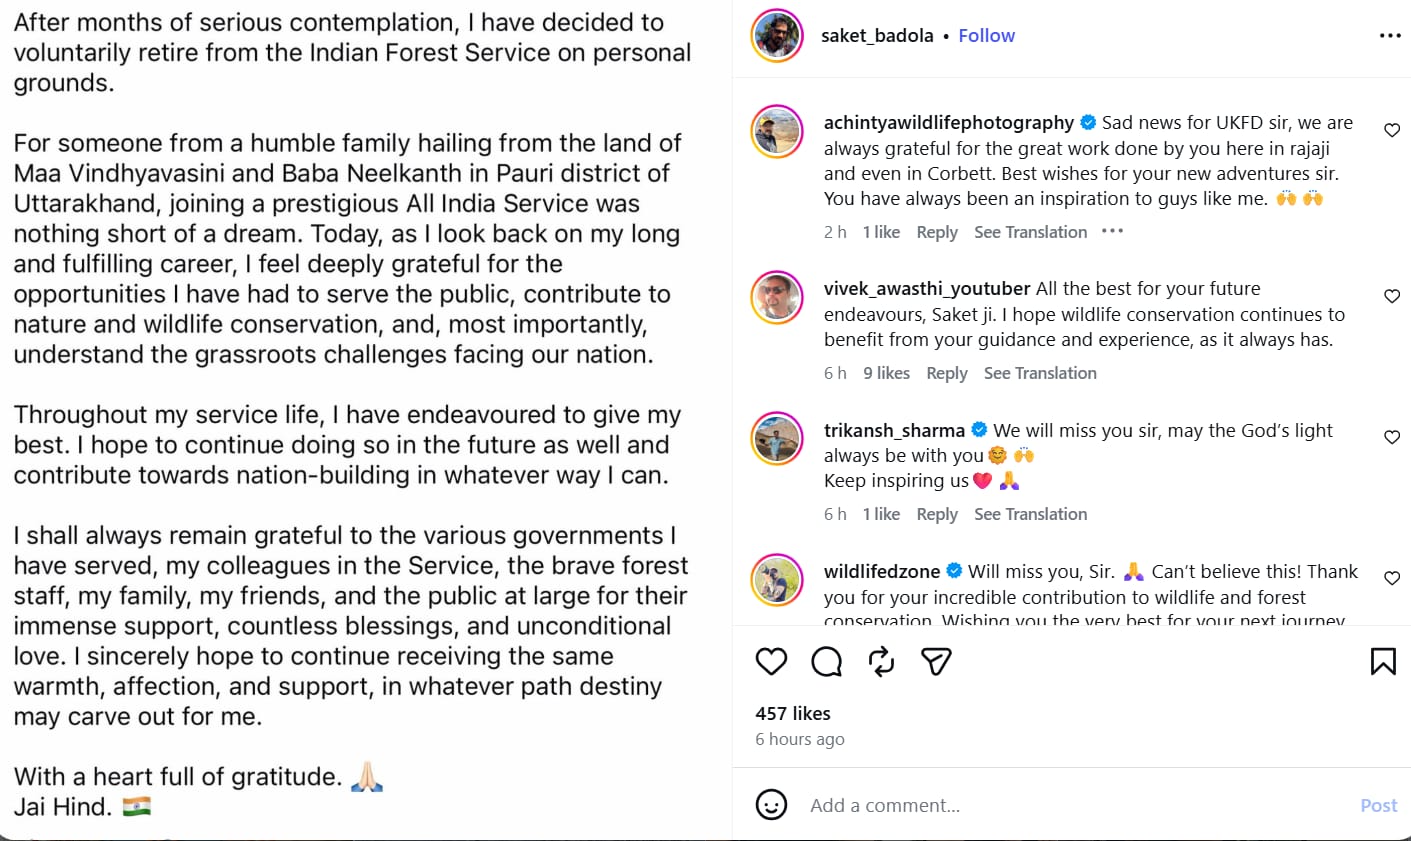Like trikansh_sharma's comment heart

point(1391,437)
